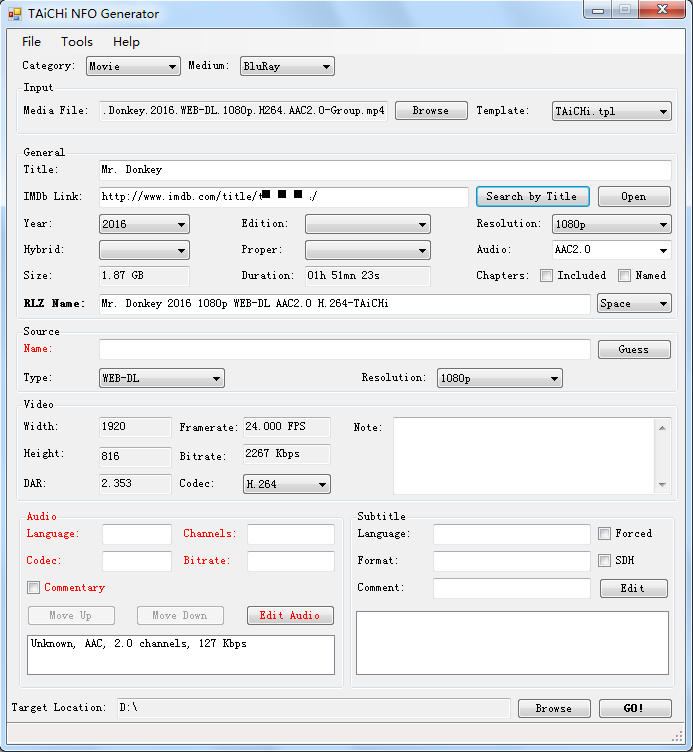This screenshot has width=693, height=752.
Task: Click the Target Location path field
Action: (313, 708)
